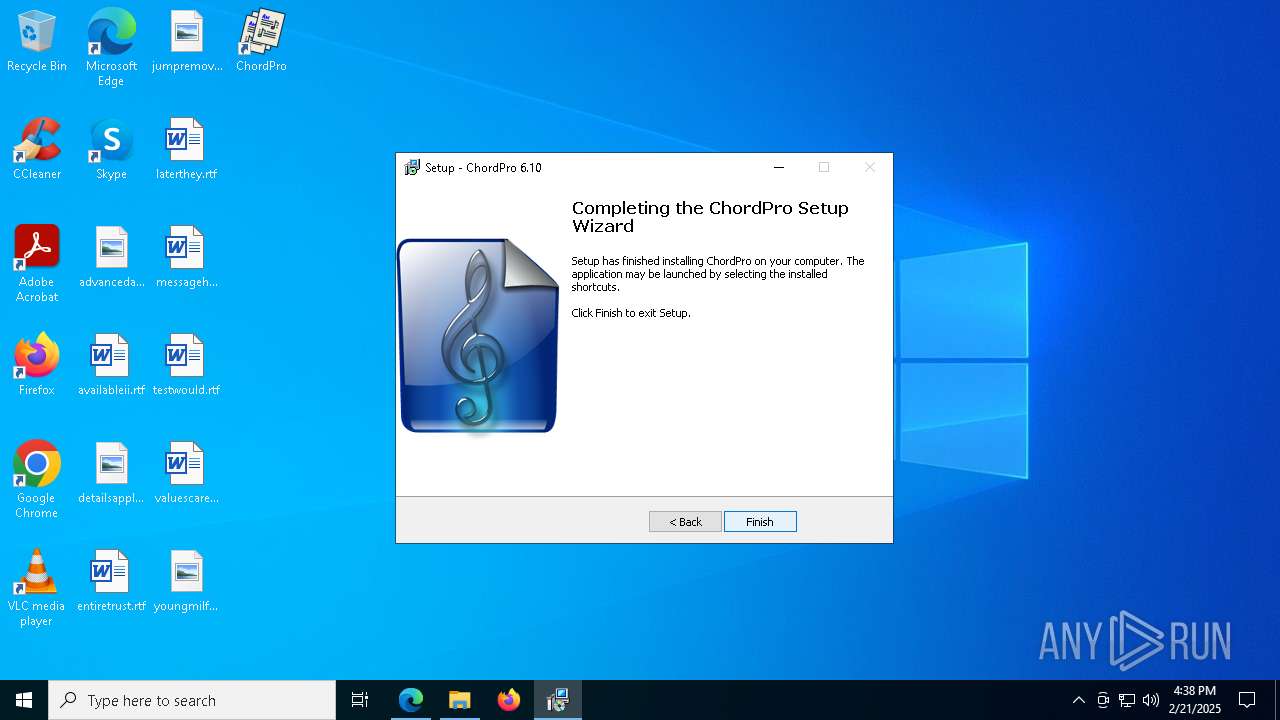Select the detailsappl... image file icon

point(111,474)
